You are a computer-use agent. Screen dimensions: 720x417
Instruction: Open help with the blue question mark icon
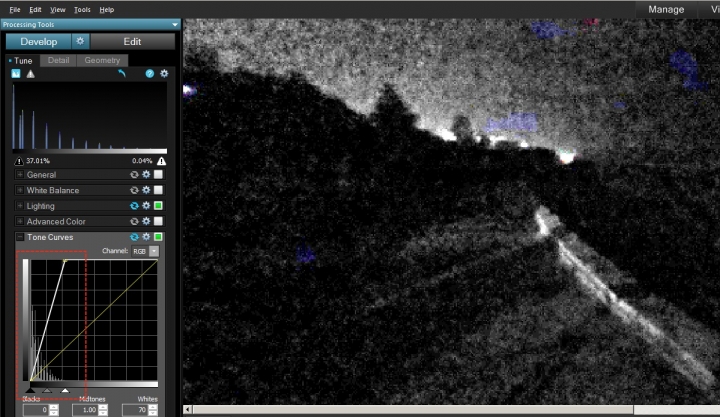[x=150, y=73]
